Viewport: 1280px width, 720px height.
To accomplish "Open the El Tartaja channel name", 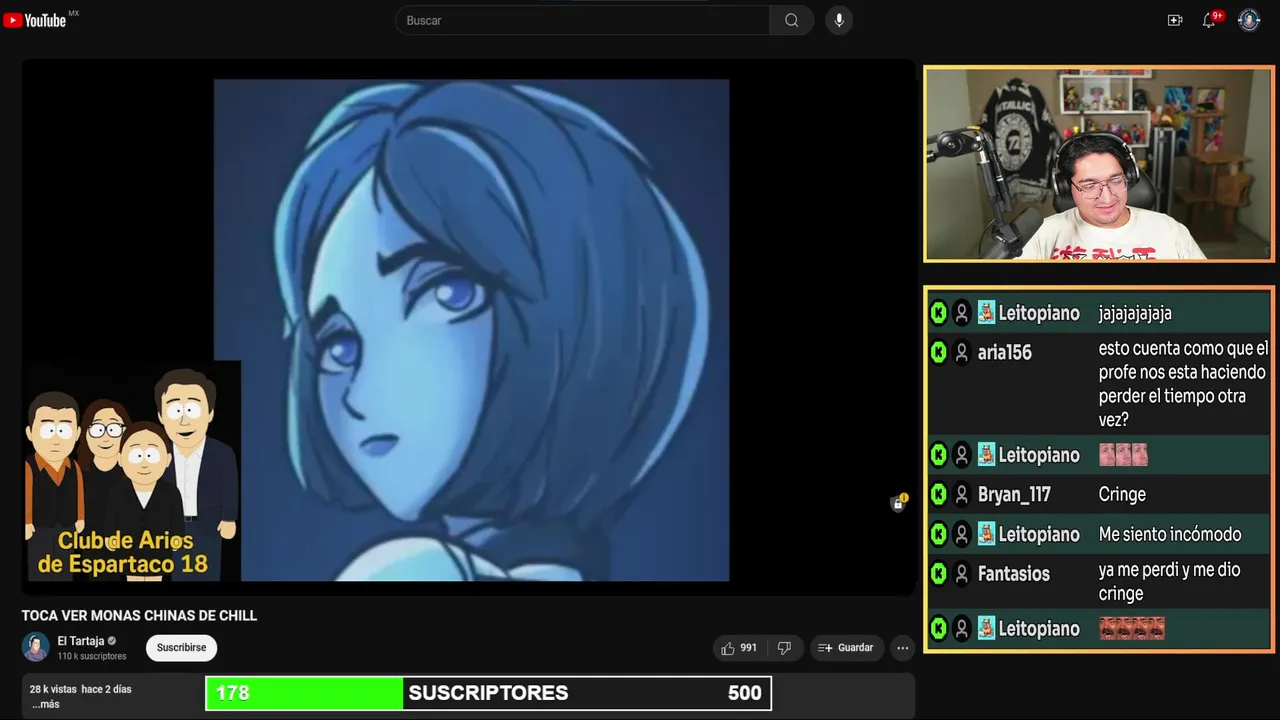I will click(x=81, y=641).
